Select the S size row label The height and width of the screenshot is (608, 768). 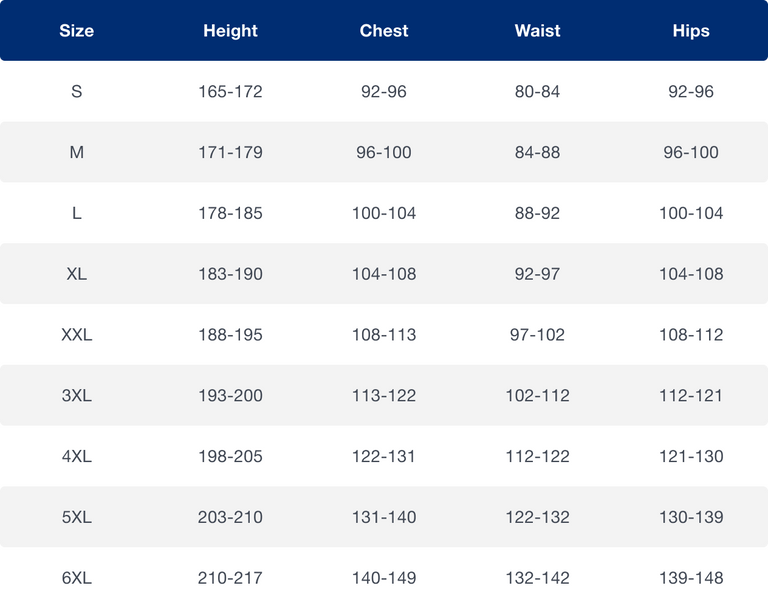76,92
